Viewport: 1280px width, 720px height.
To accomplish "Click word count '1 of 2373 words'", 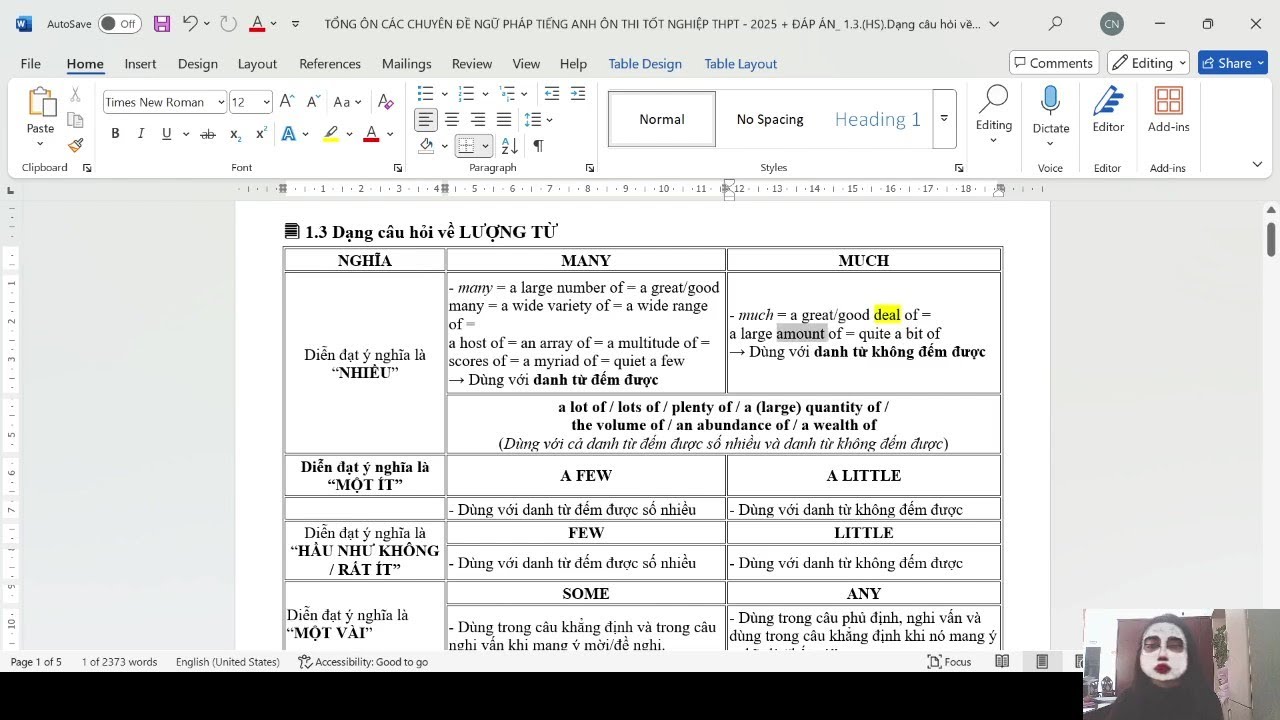I will [119, 662].
